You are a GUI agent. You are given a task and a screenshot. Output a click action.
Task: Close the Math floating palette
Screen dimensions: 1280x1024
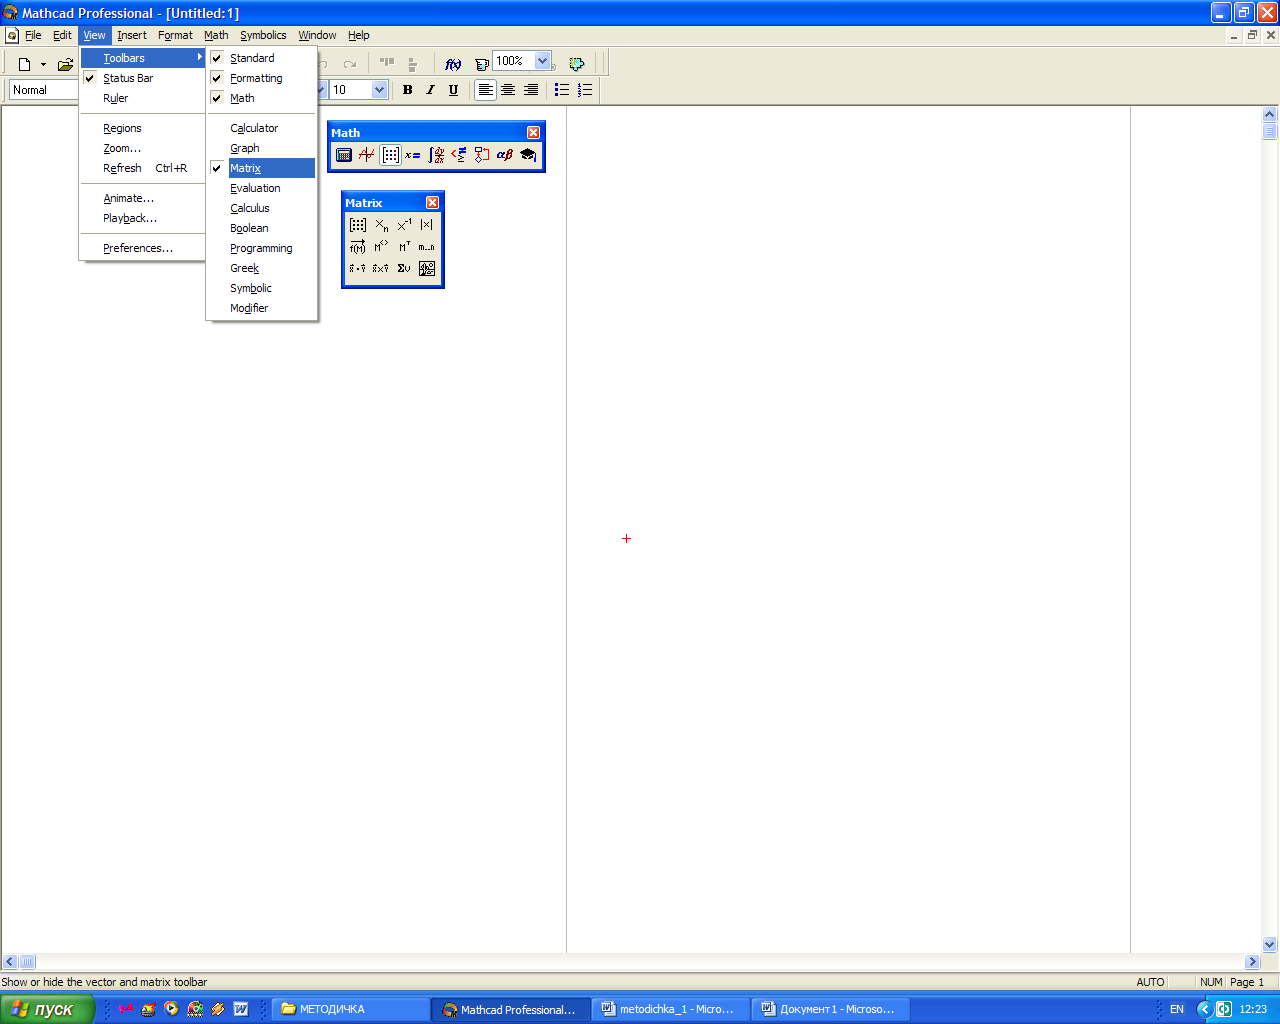[533, 132]
